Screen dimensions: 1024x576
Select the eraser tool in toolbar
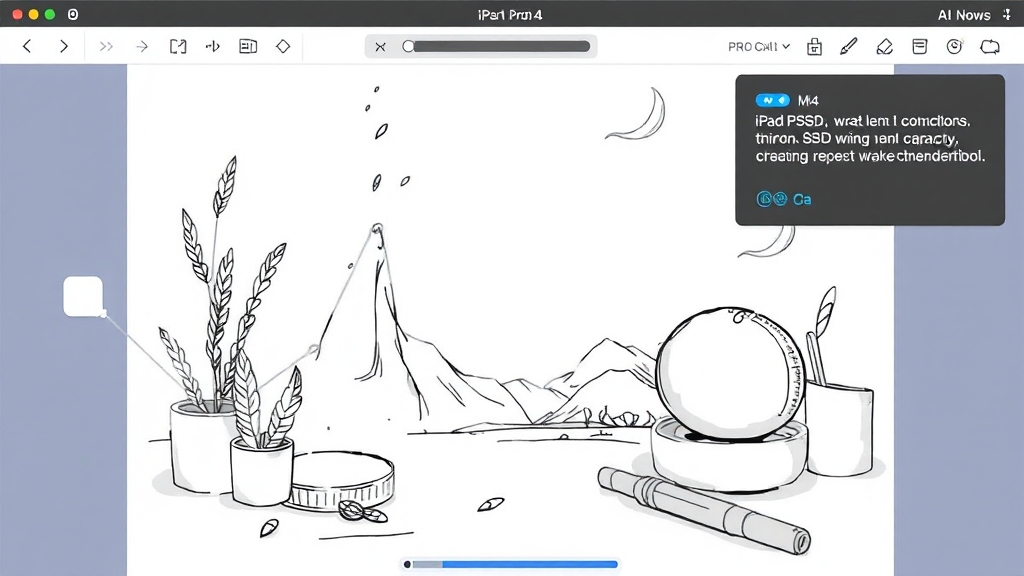click(x=884, y=46)
